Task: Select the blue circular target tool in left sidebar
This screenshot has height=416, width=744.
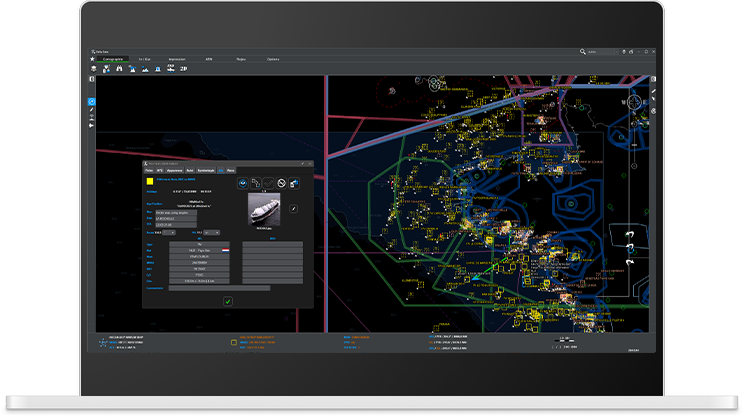Action: pyautogui.click(x=92, y=102)
